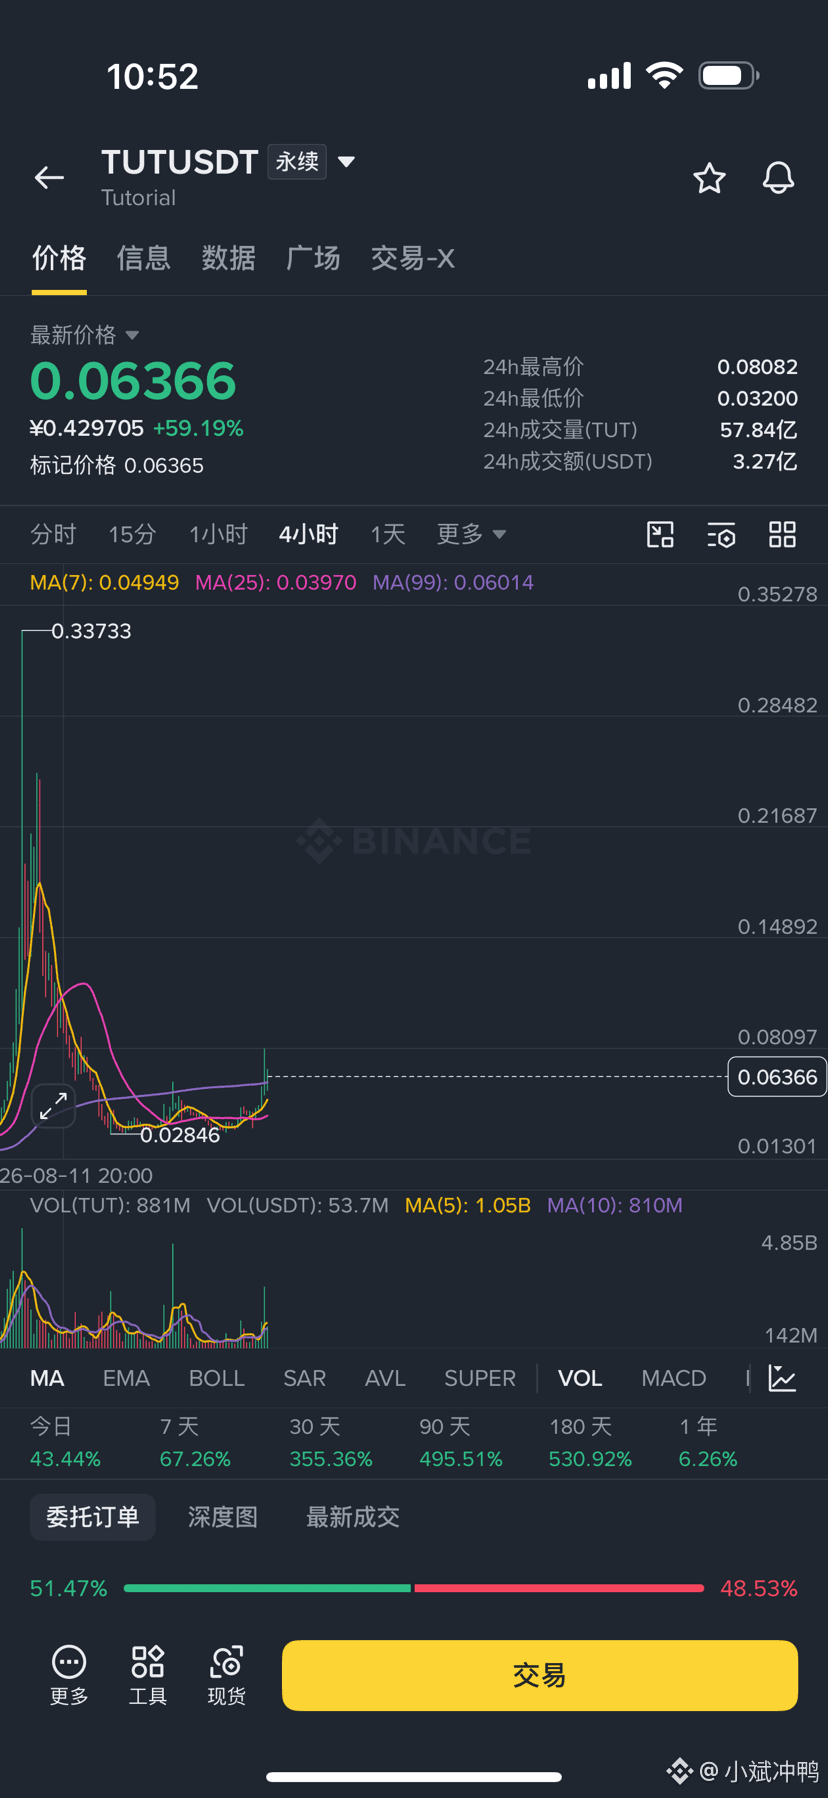Select the 价格 tab
The image size is (828, 1798).
59,258
